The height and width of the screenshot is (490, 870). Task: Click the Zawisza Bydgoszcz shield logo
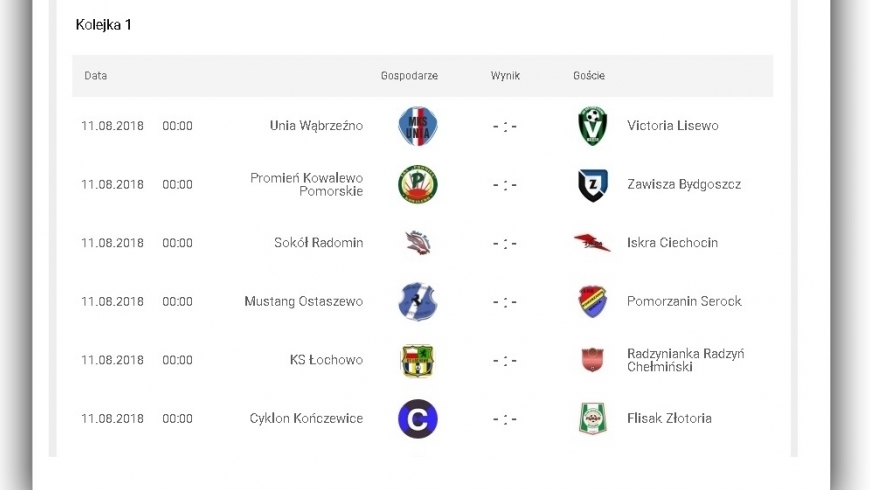pos(592,185)
